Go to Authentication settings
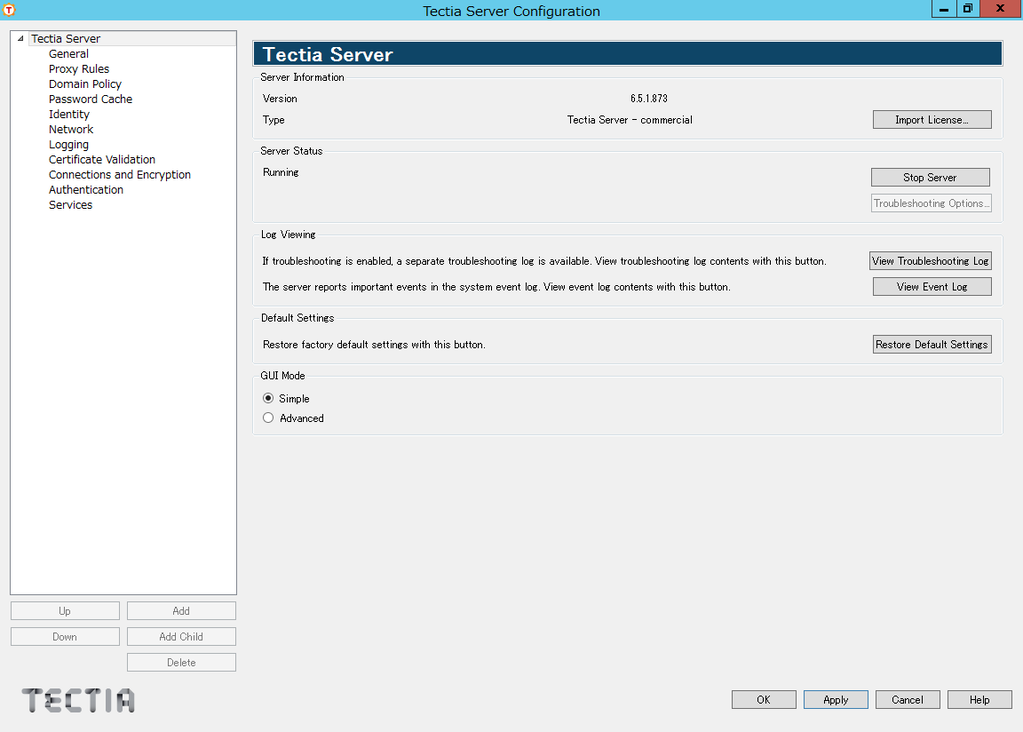 [x=86, y=189]
